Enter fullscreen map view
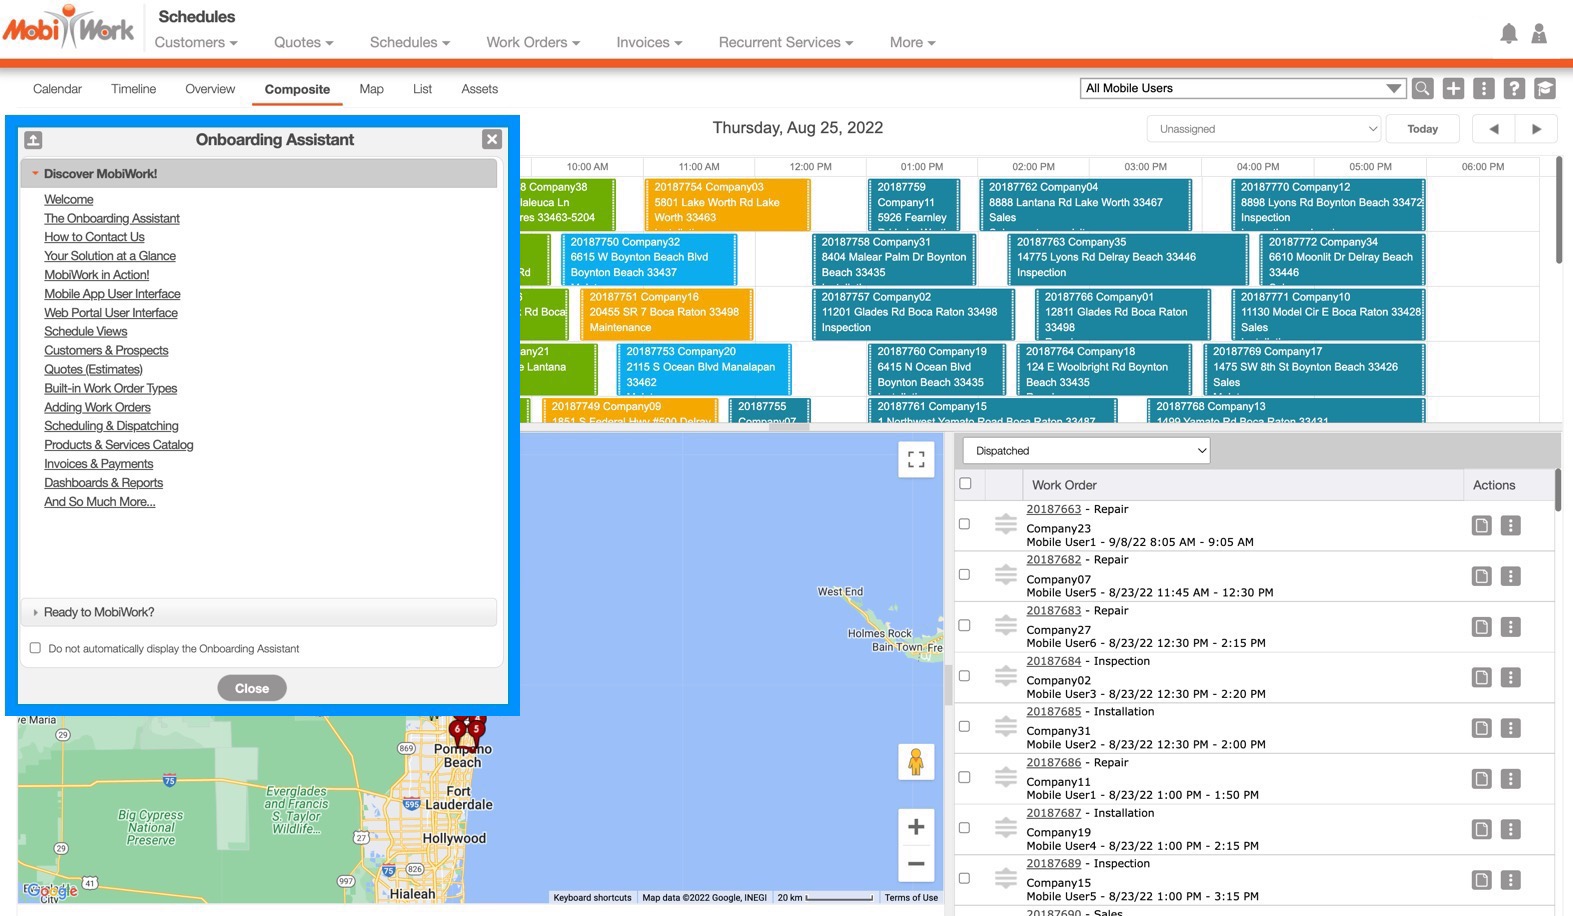The image size is (1573, 916). 915,460
